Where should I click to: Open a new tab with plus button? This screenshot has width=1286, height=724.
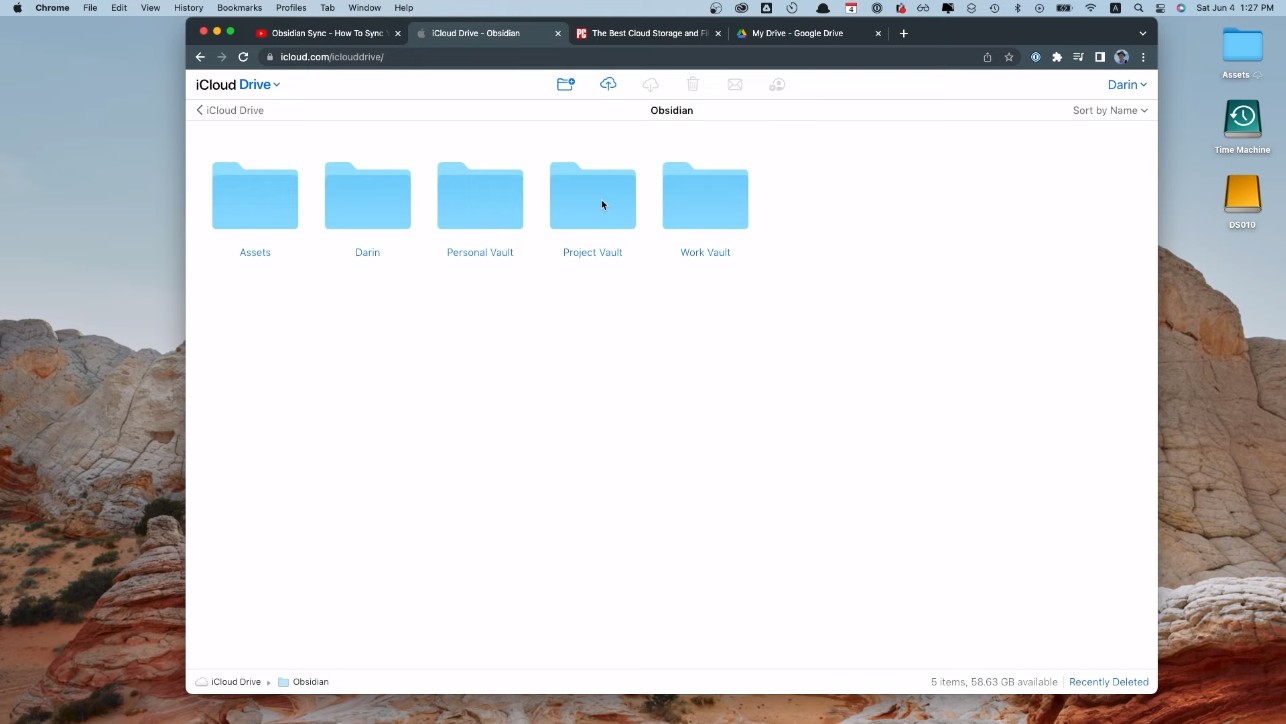pos(904,33)
